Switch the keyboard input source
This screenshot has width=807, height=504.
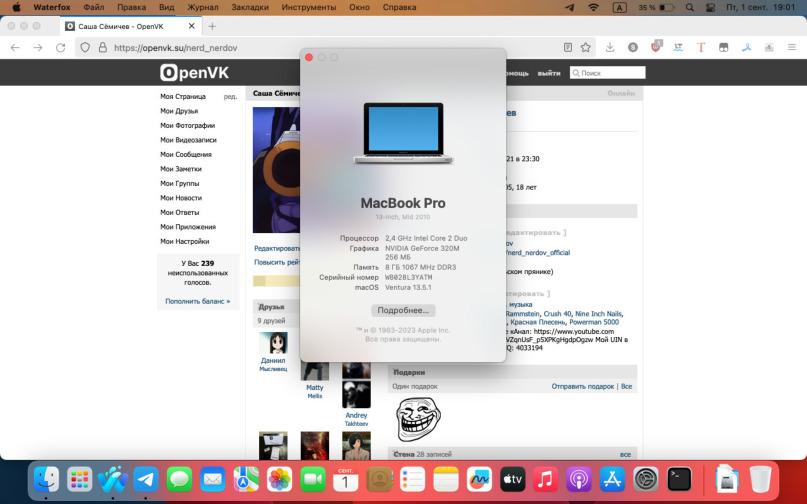[620, 7]
